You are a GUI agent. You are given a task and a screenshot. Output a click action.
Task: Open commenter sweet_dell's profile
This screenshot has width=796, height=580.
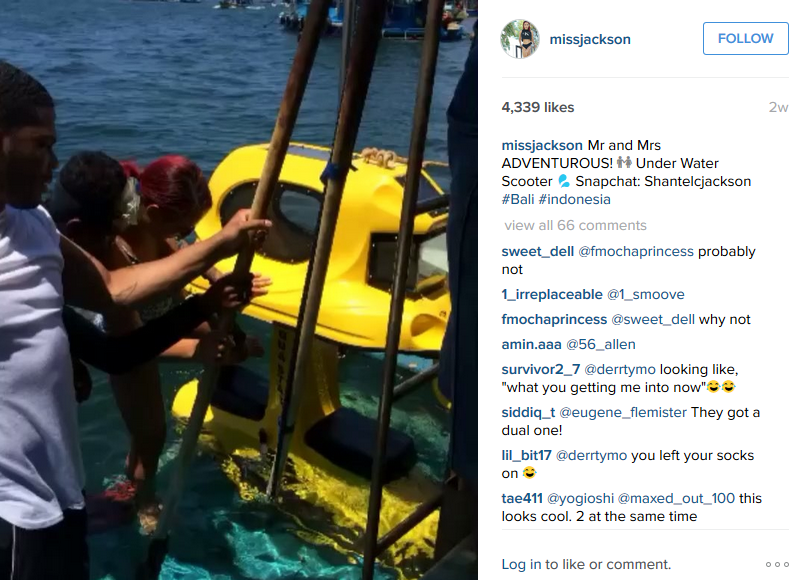coord(538,252)
